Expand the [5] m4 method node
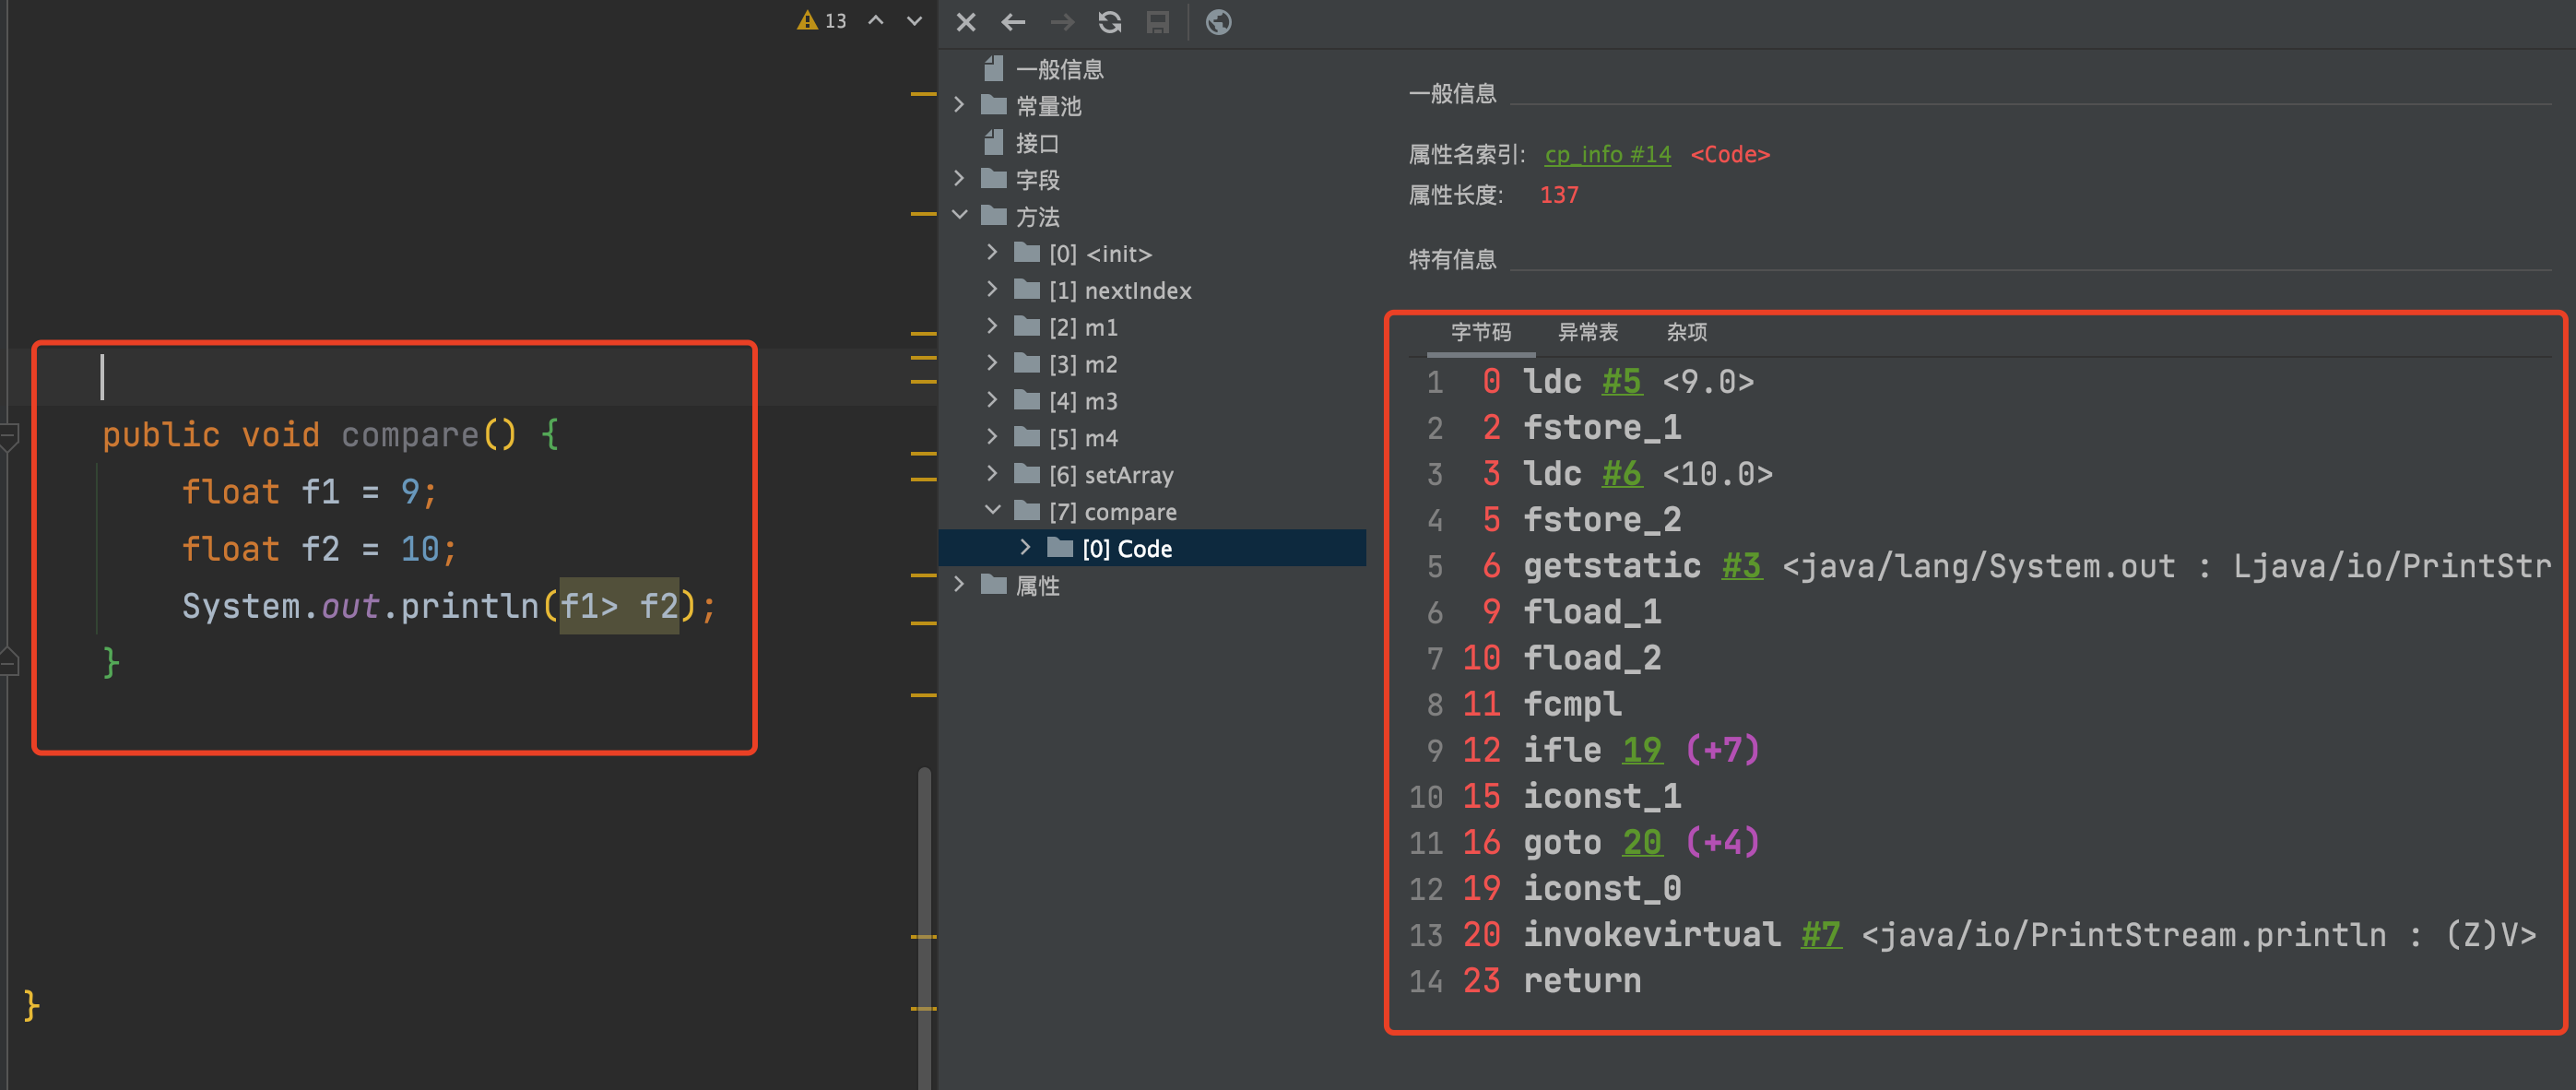The height and width of the screenshot is (1090, 2576). (992, 438)
